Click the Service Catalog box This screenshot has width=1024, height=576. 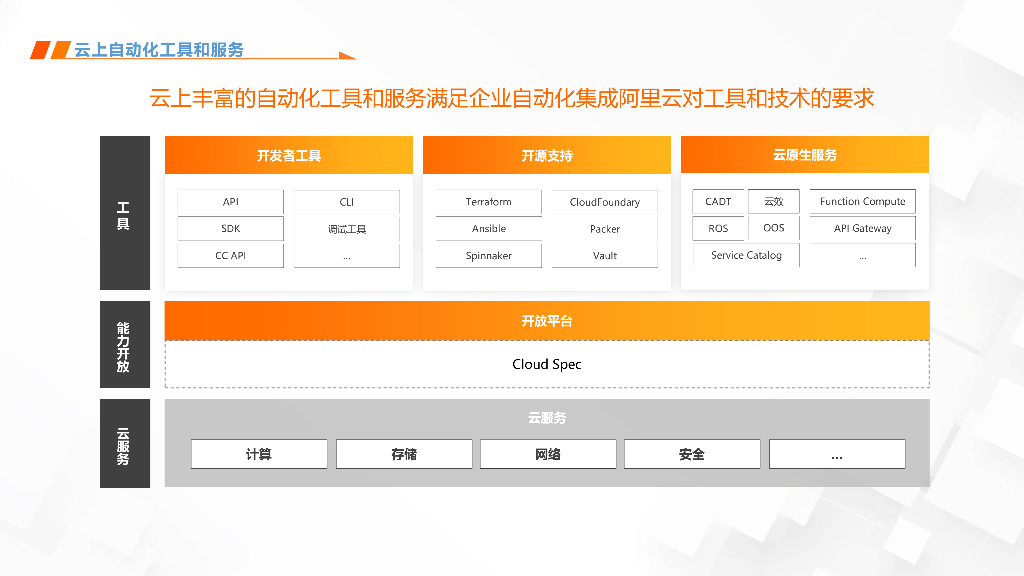[746, 255]
